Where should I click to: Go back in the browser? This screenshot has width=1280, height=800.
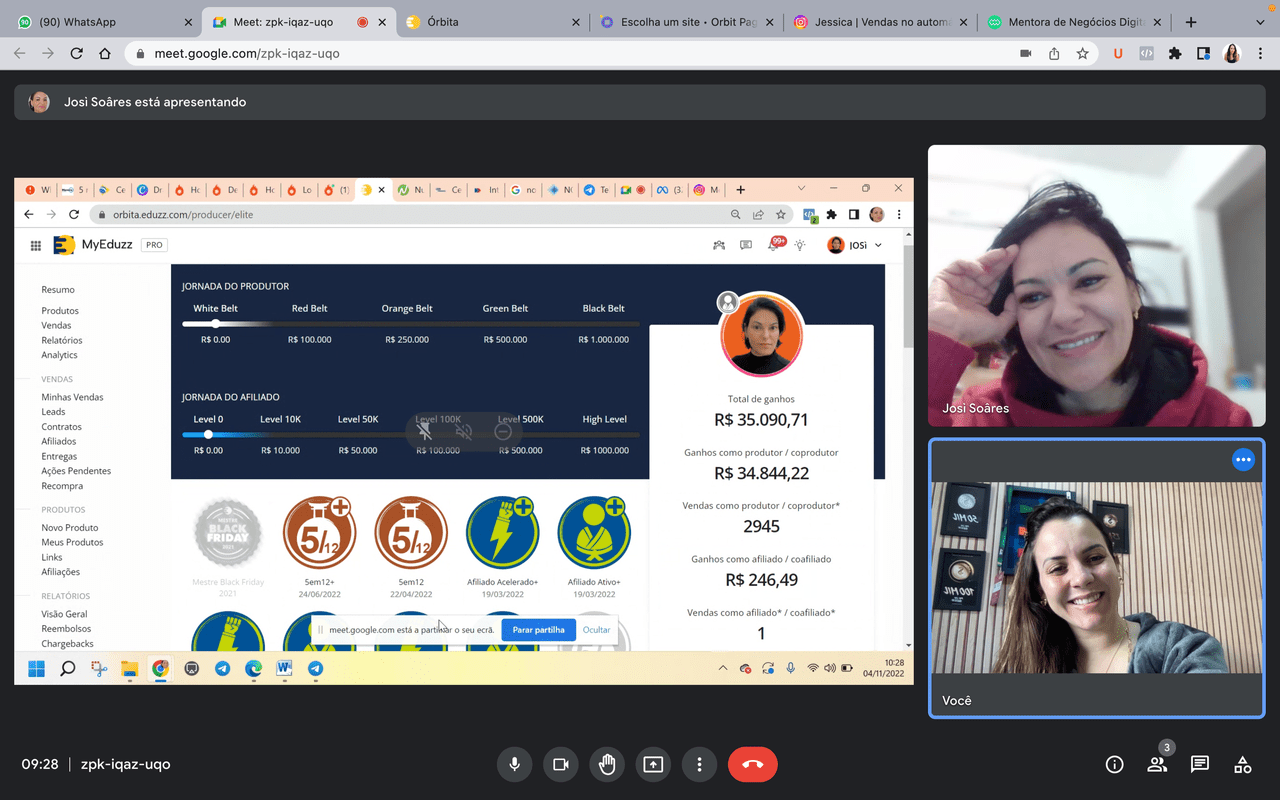click(x=20, y=54)
